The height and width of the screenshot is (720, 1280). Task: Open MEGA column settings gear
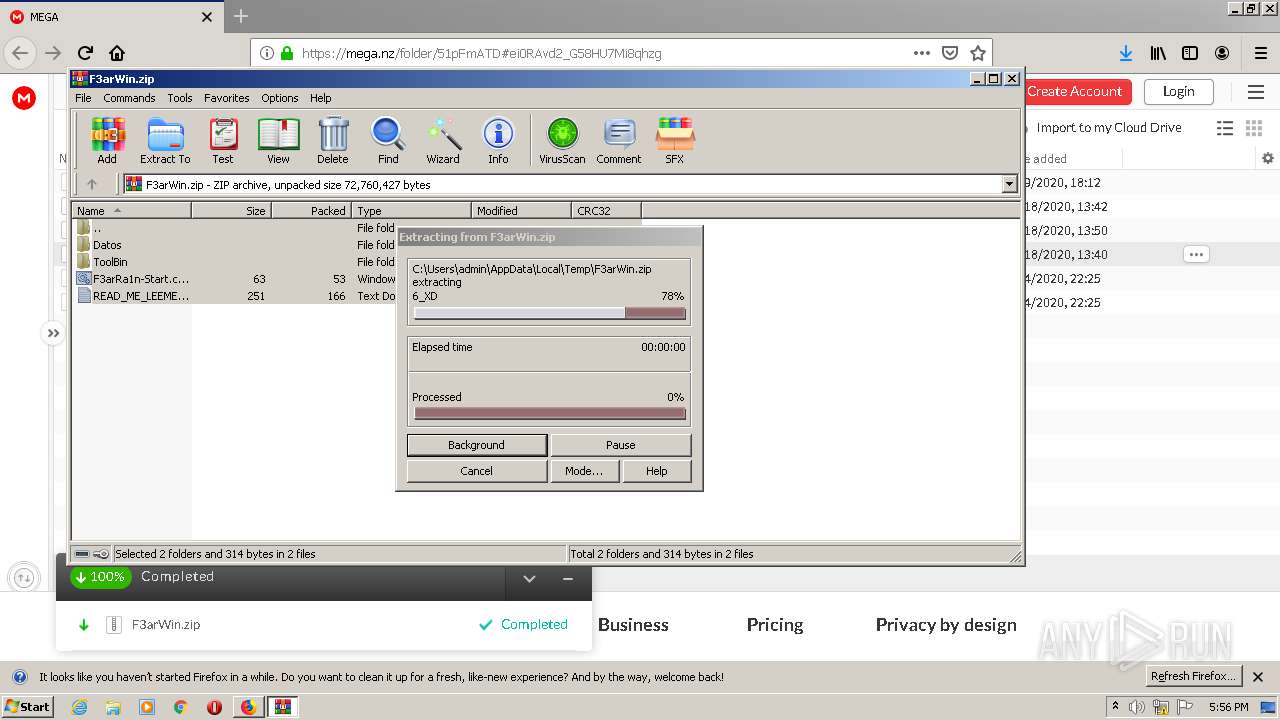pos(1268,158)
